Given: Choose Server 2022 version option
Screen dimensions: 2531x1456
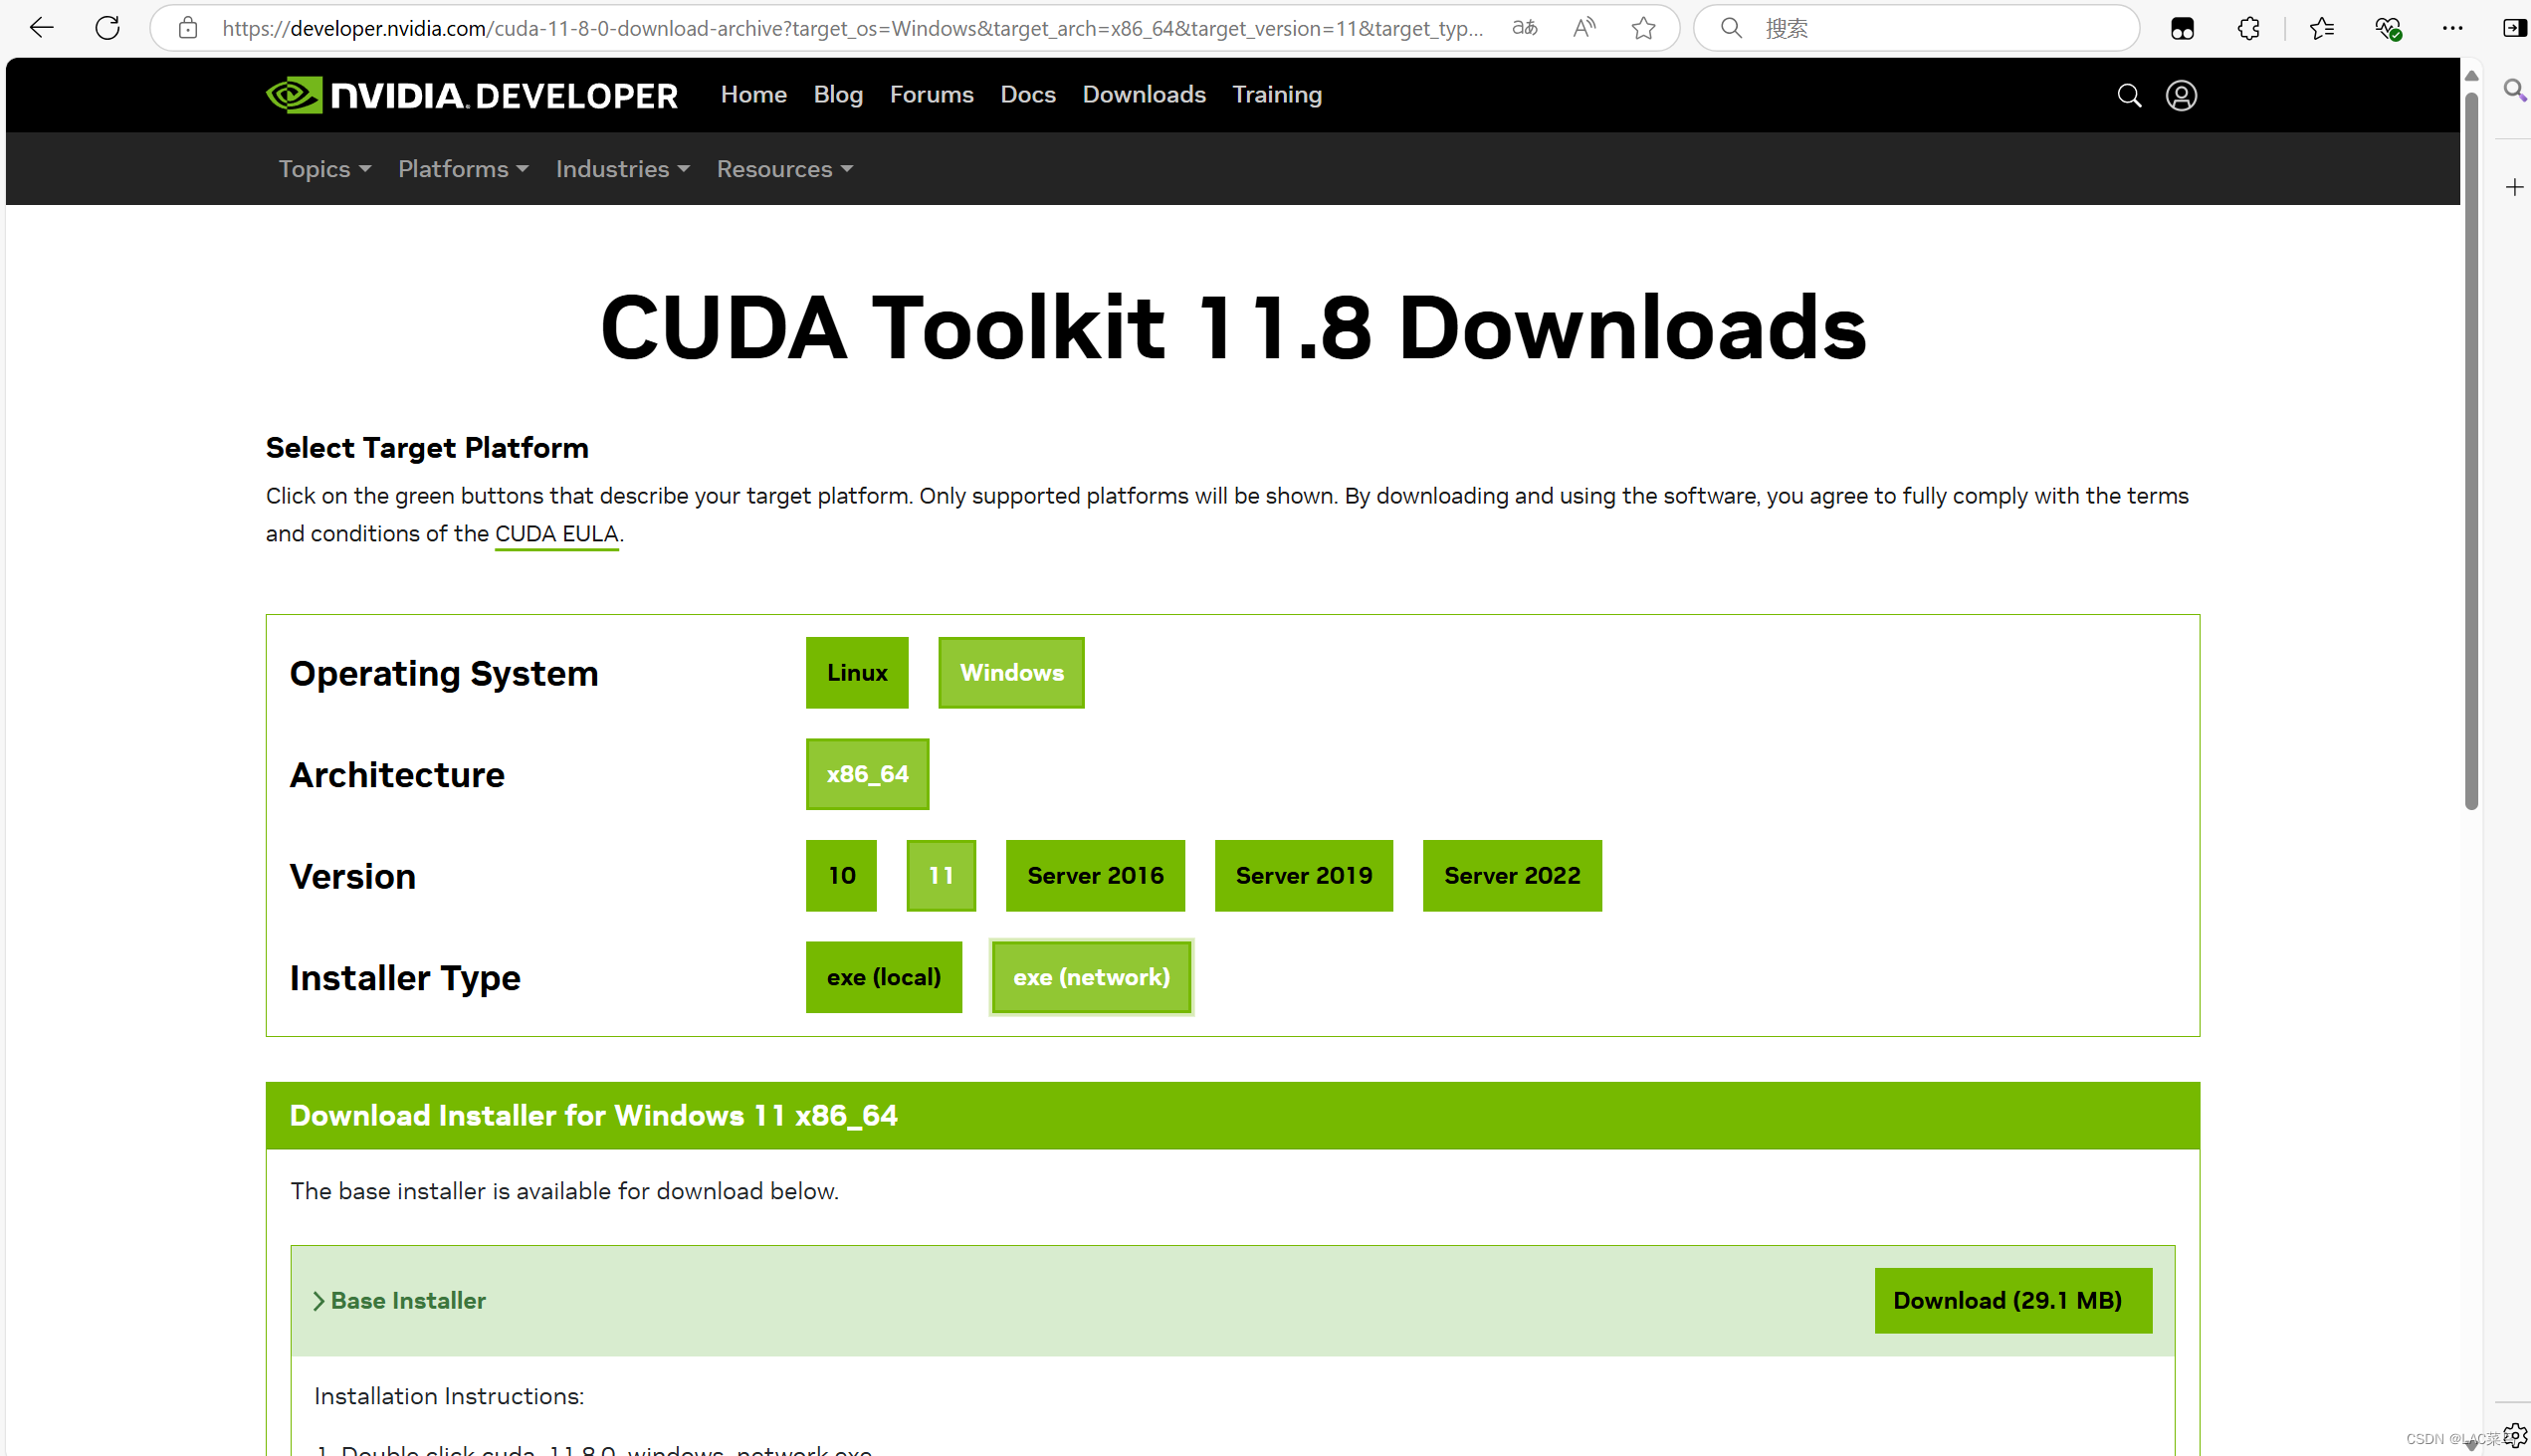Looking at the screenshot, I should coord(1511,876).
